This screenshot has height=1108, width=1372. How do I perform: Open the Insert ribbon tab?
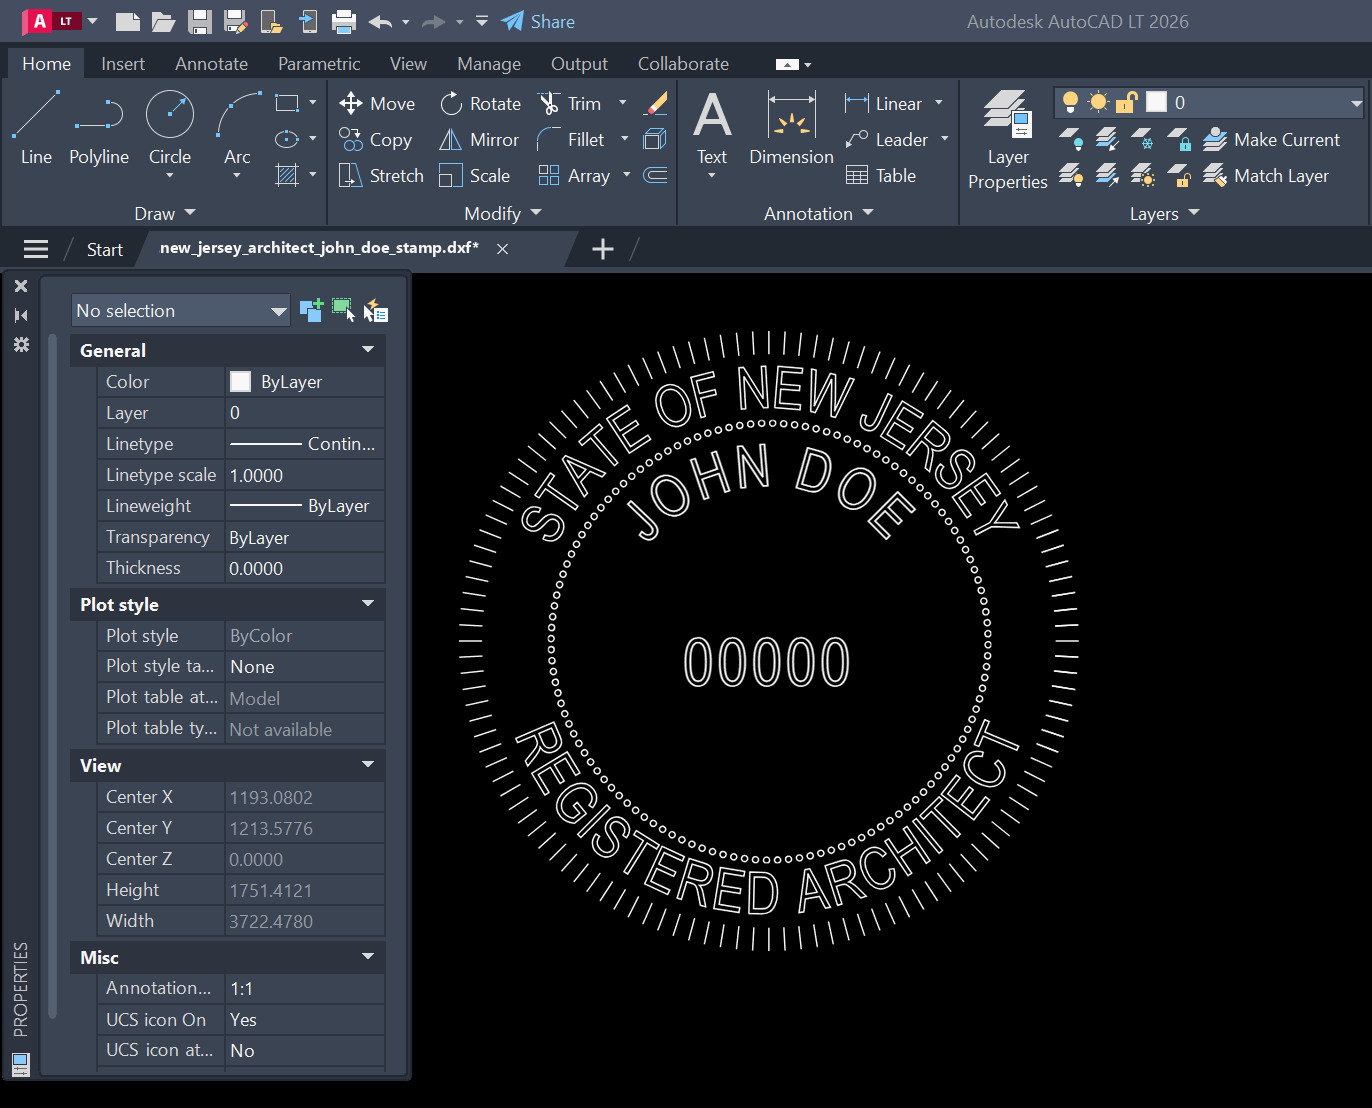123,63
